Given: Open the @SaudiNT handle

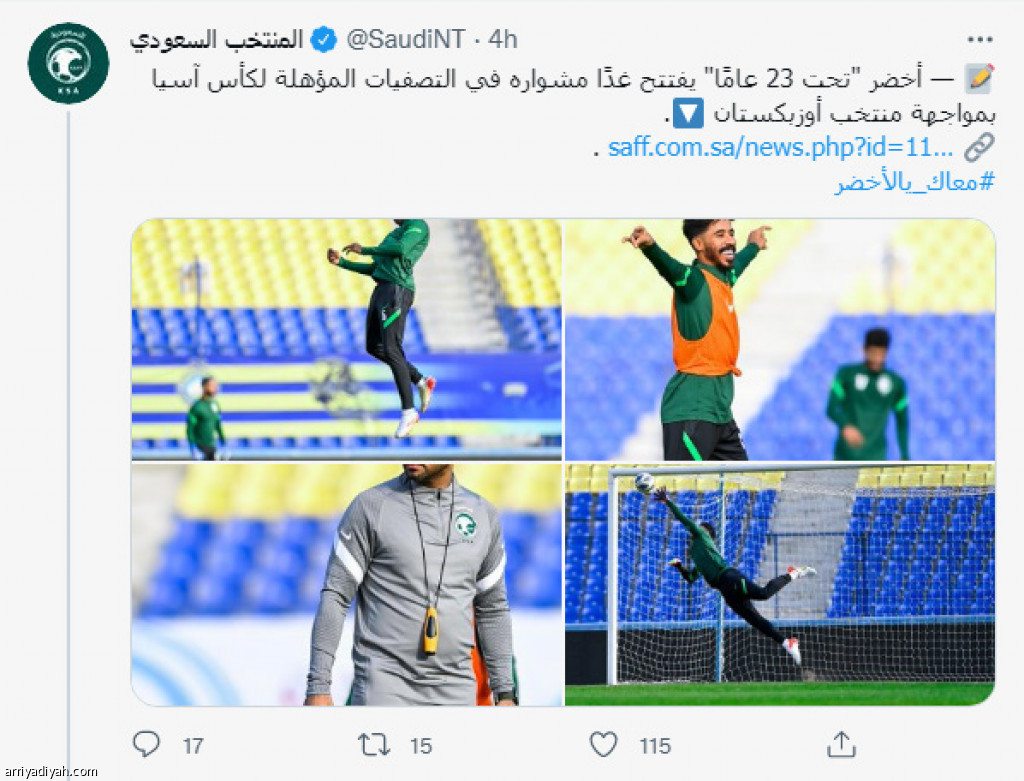Looking at the screenshot, I should [406, 40].
